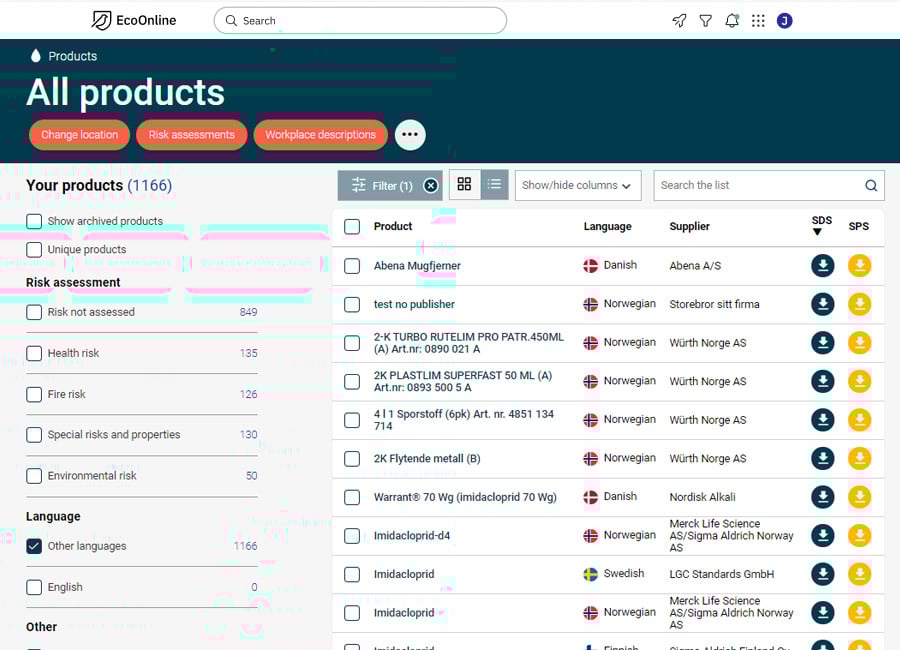This screenshot has width=900, height=650.
Task: Download SDS for 2-K TURBO RUTELIM PRO
Action: tap(823, 343)
